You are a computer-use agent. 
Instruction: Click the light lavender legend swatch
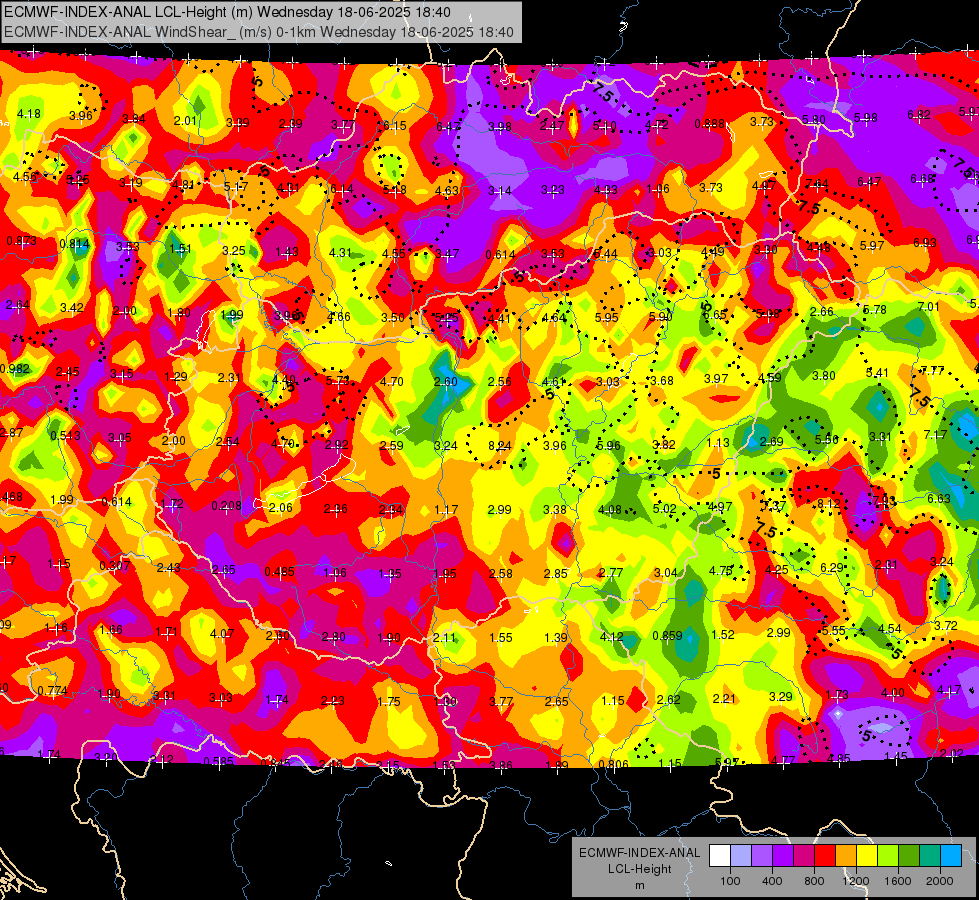click(x=741, y=855)
